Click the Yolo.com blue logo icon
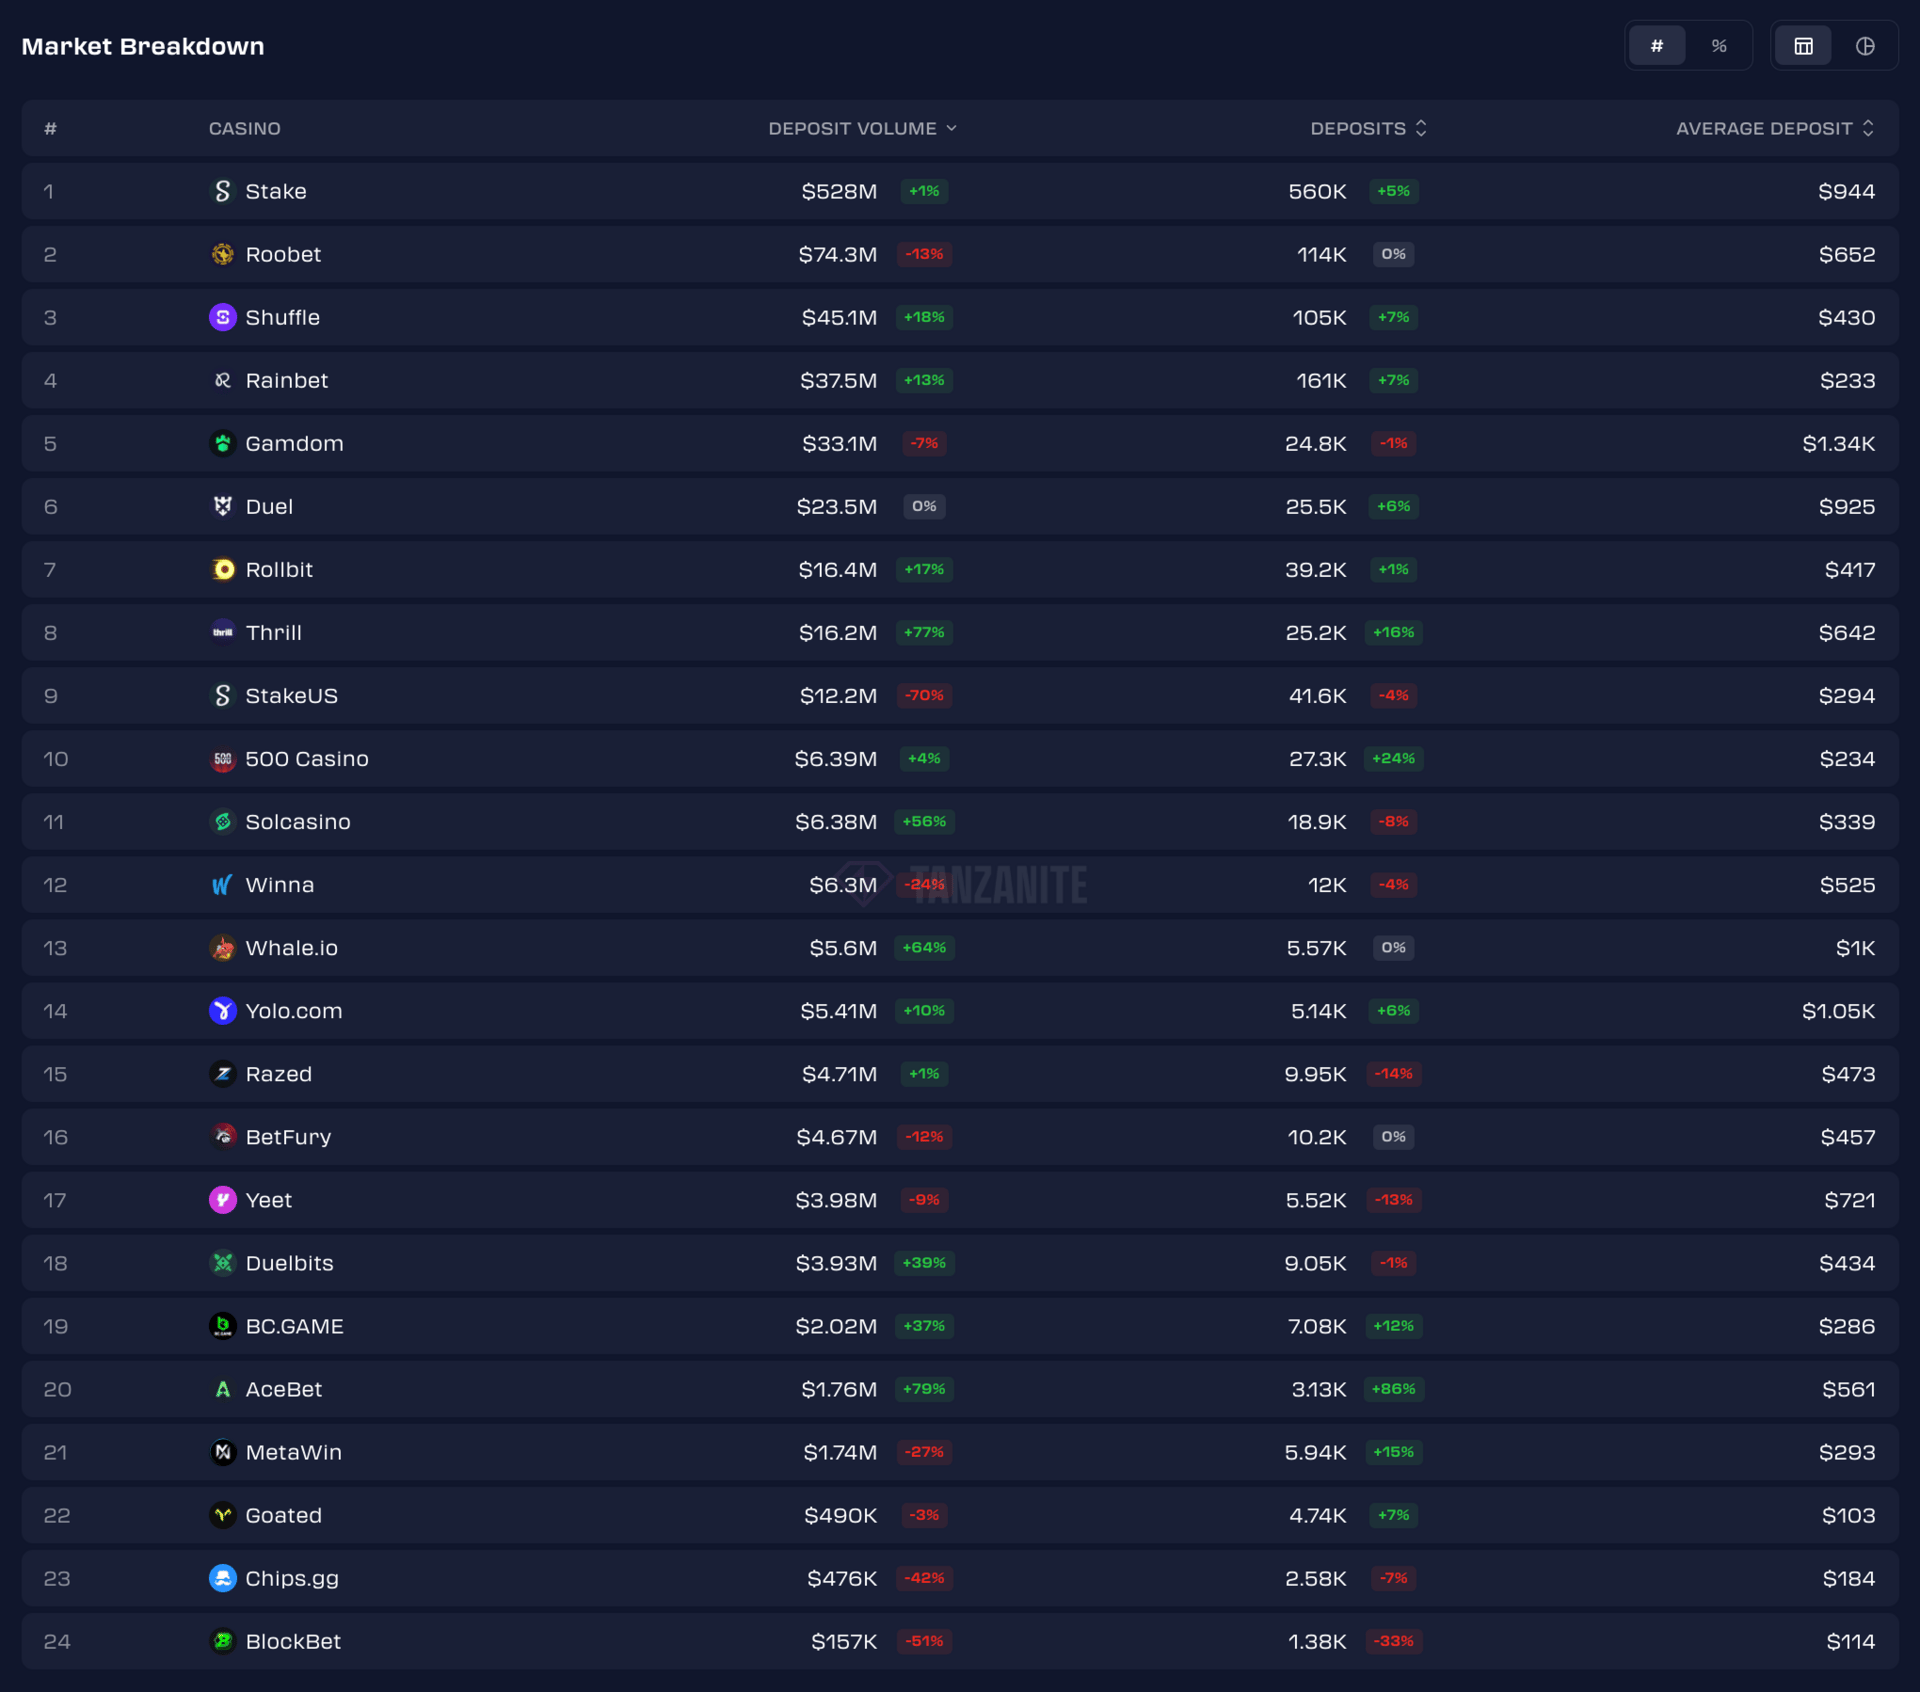Screen dimensions: 1920x1692 tap(222, 1011)
